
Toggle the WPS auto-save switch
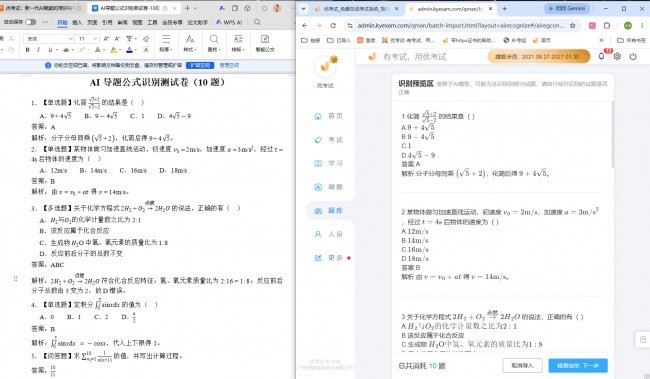click(x=31, y=22)
